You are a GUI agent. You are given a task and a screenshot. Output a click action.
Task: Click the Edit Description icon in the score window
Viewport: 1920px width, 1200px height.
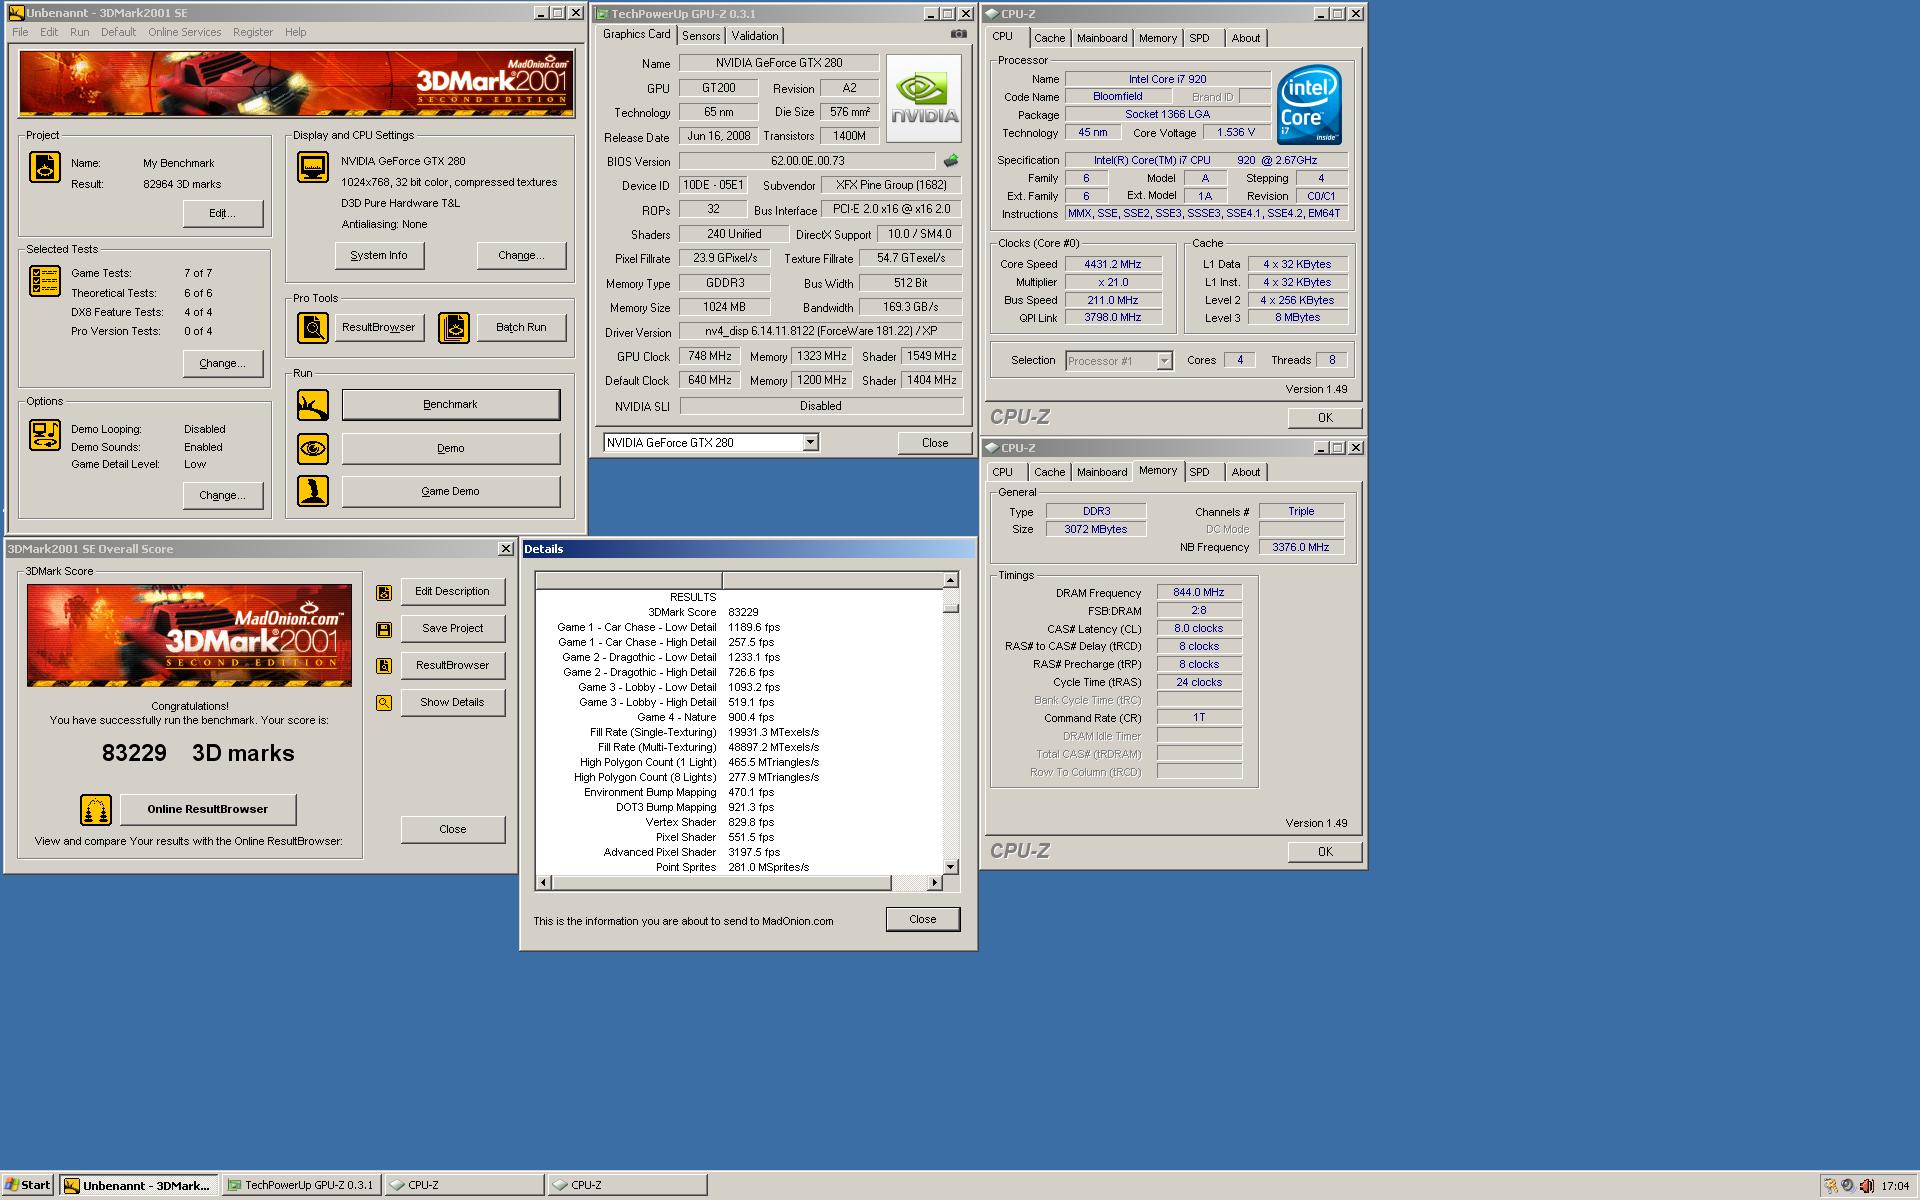[x=384, y=593]
